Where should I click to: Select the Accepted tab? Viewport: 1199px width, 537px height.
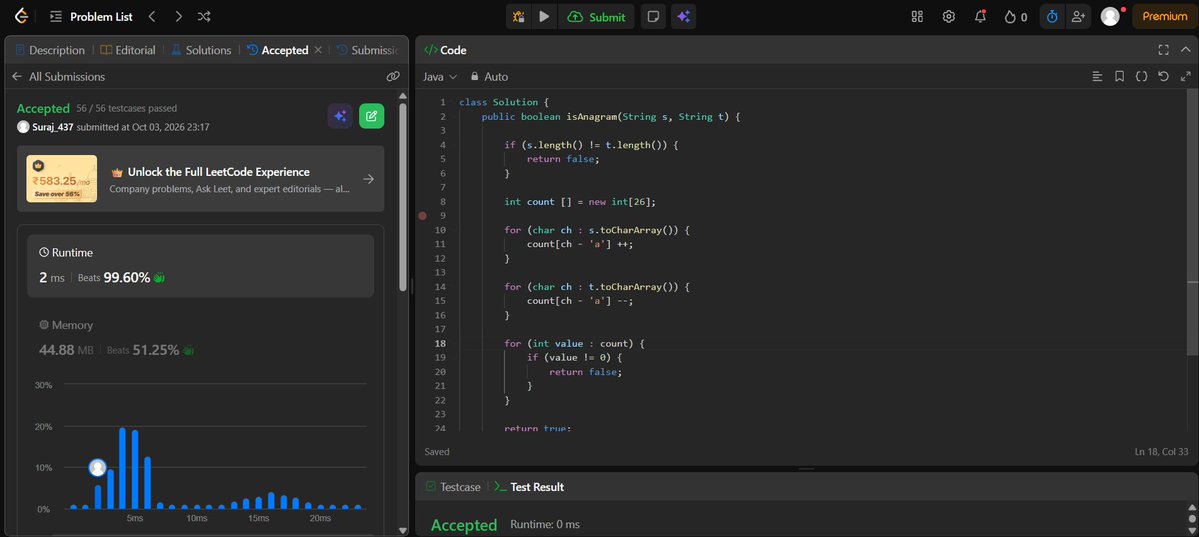click(x=278, y=50)
